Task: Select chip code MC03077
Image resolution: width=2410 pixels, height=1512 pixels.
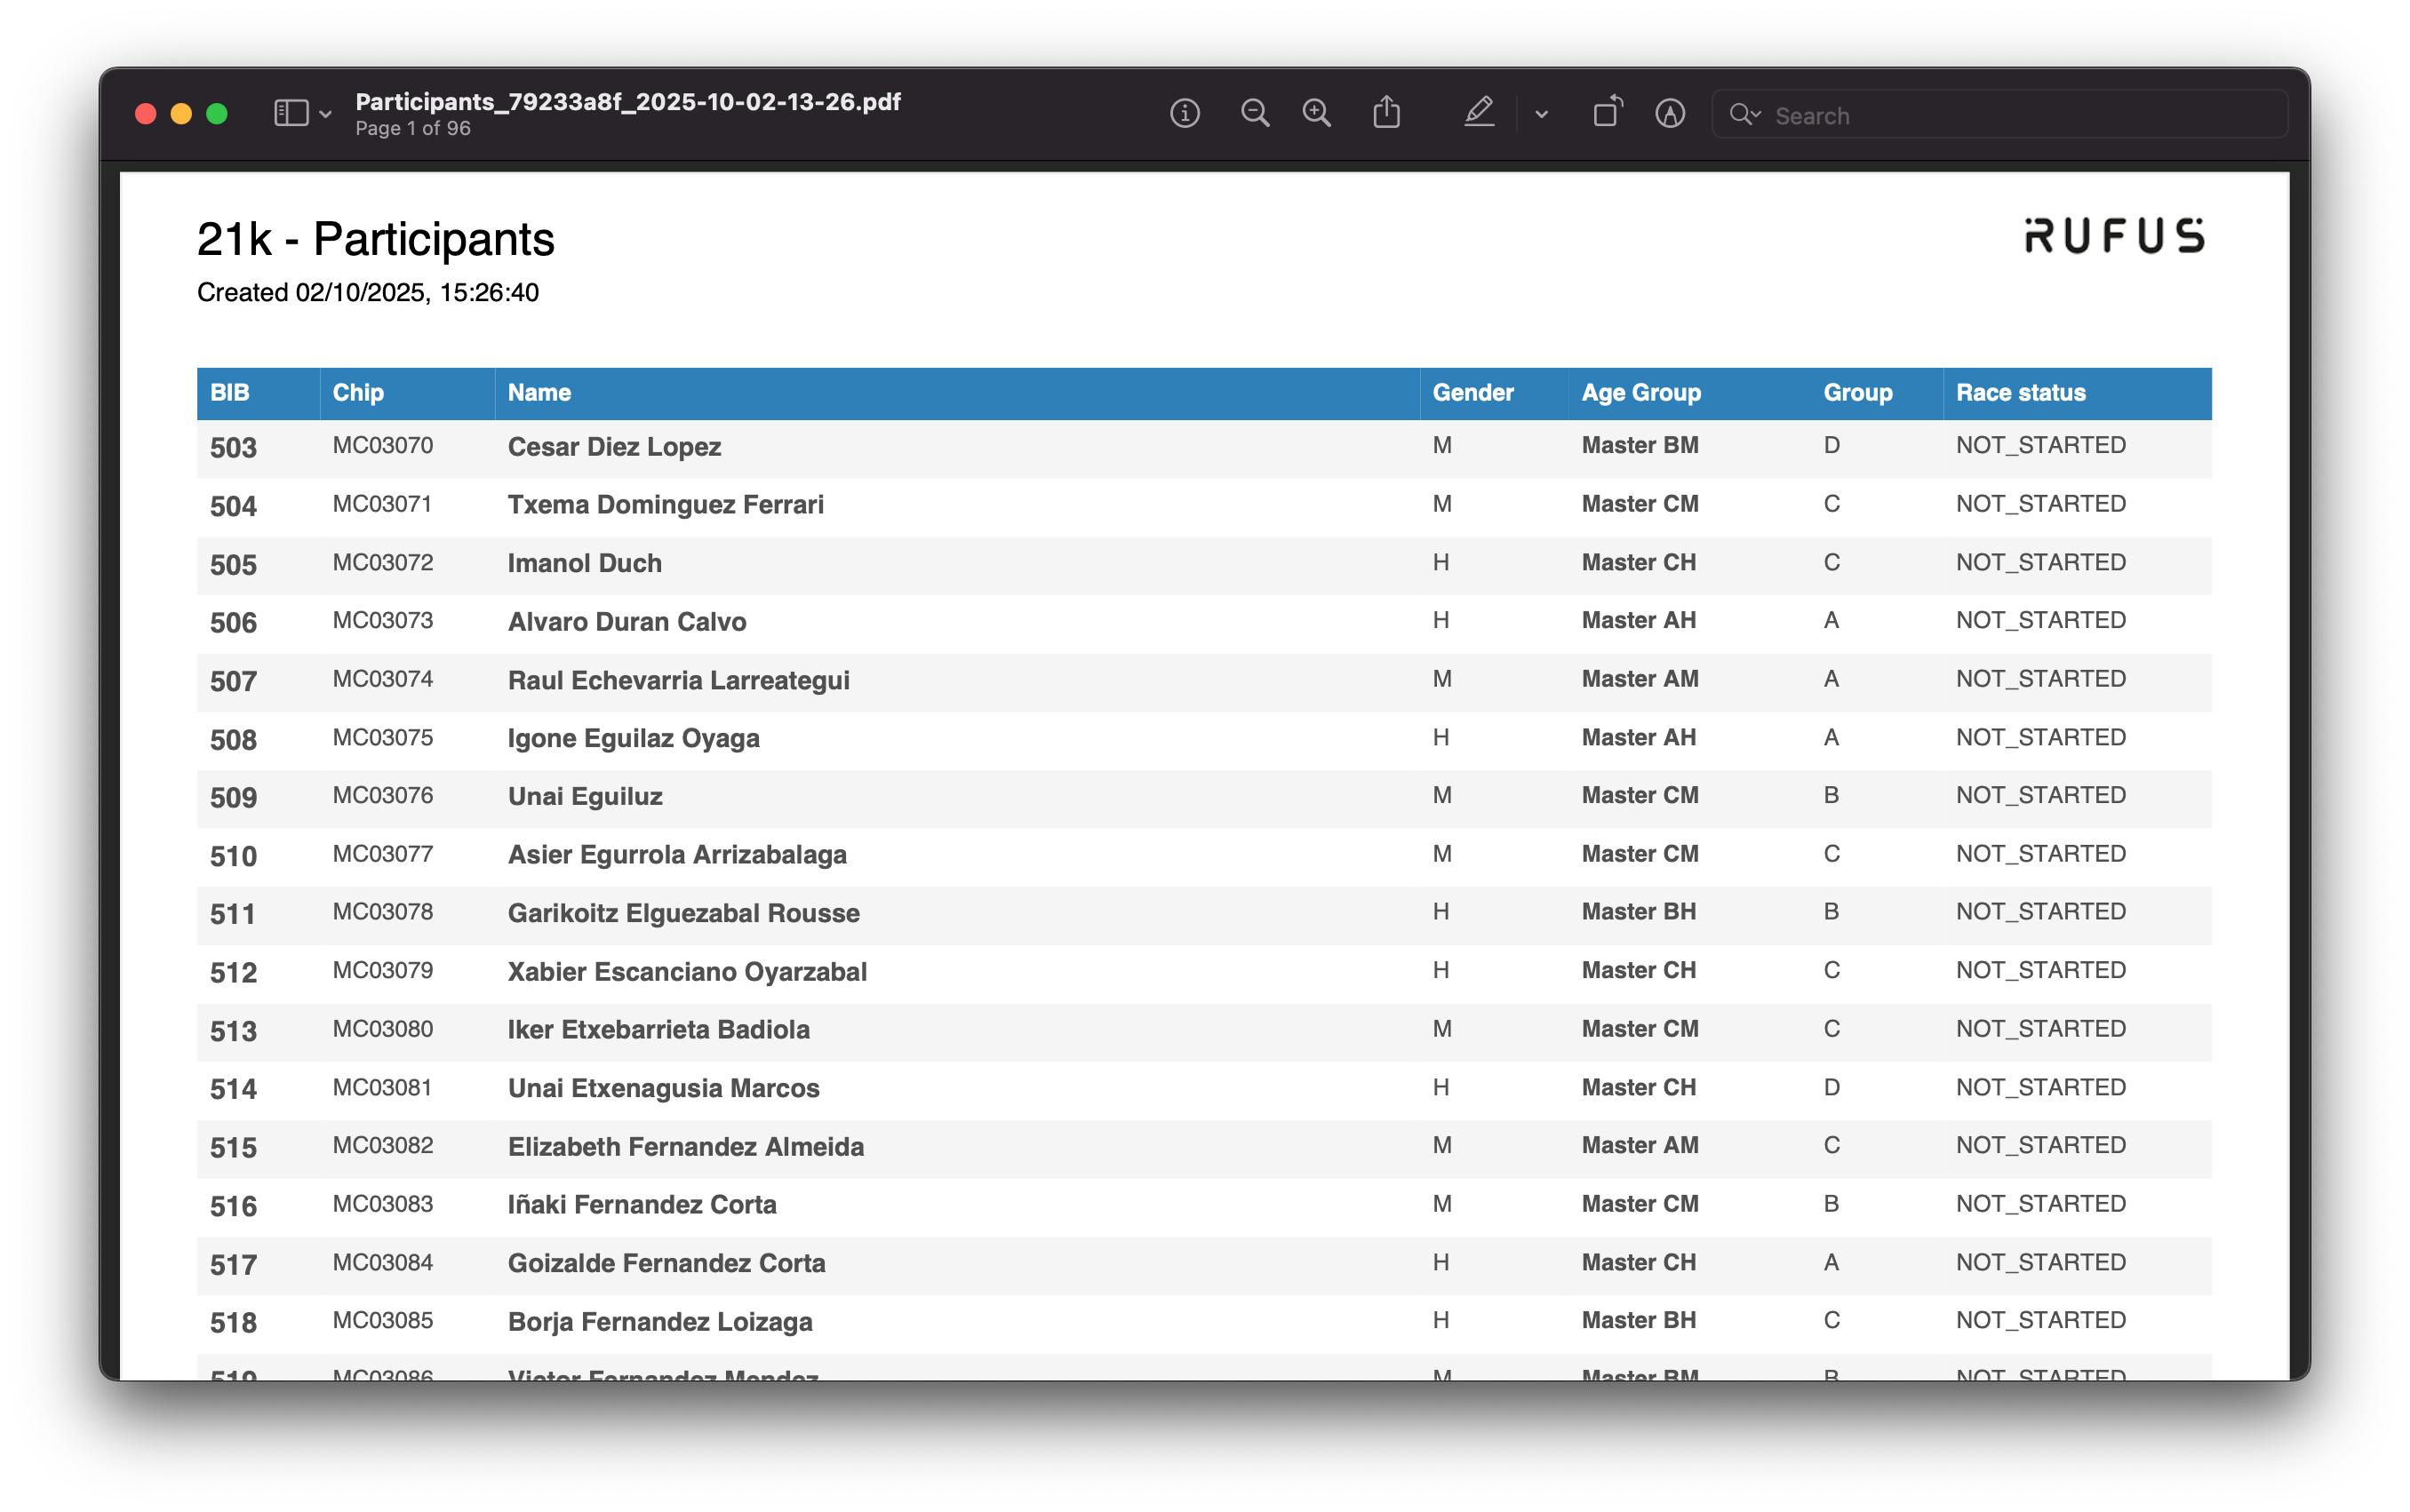Action: tap(382, 854)
